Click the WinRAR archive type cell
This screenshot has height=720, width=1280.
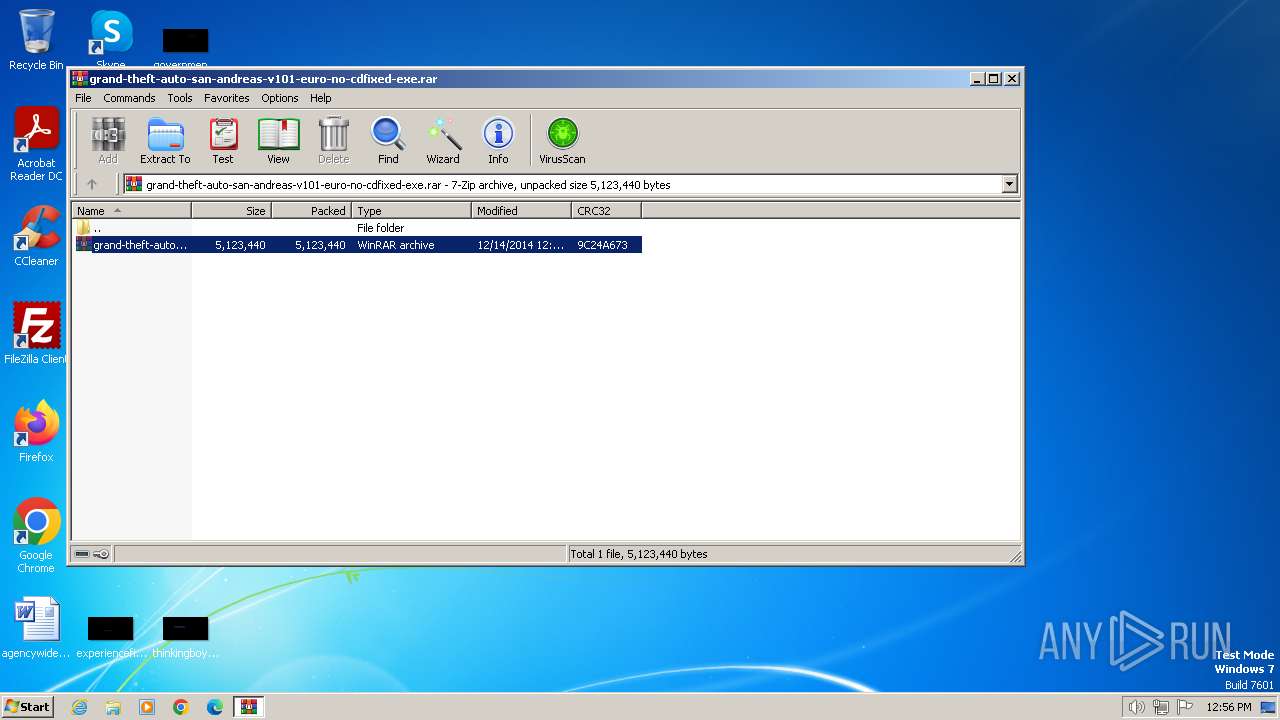pos(396,245)
